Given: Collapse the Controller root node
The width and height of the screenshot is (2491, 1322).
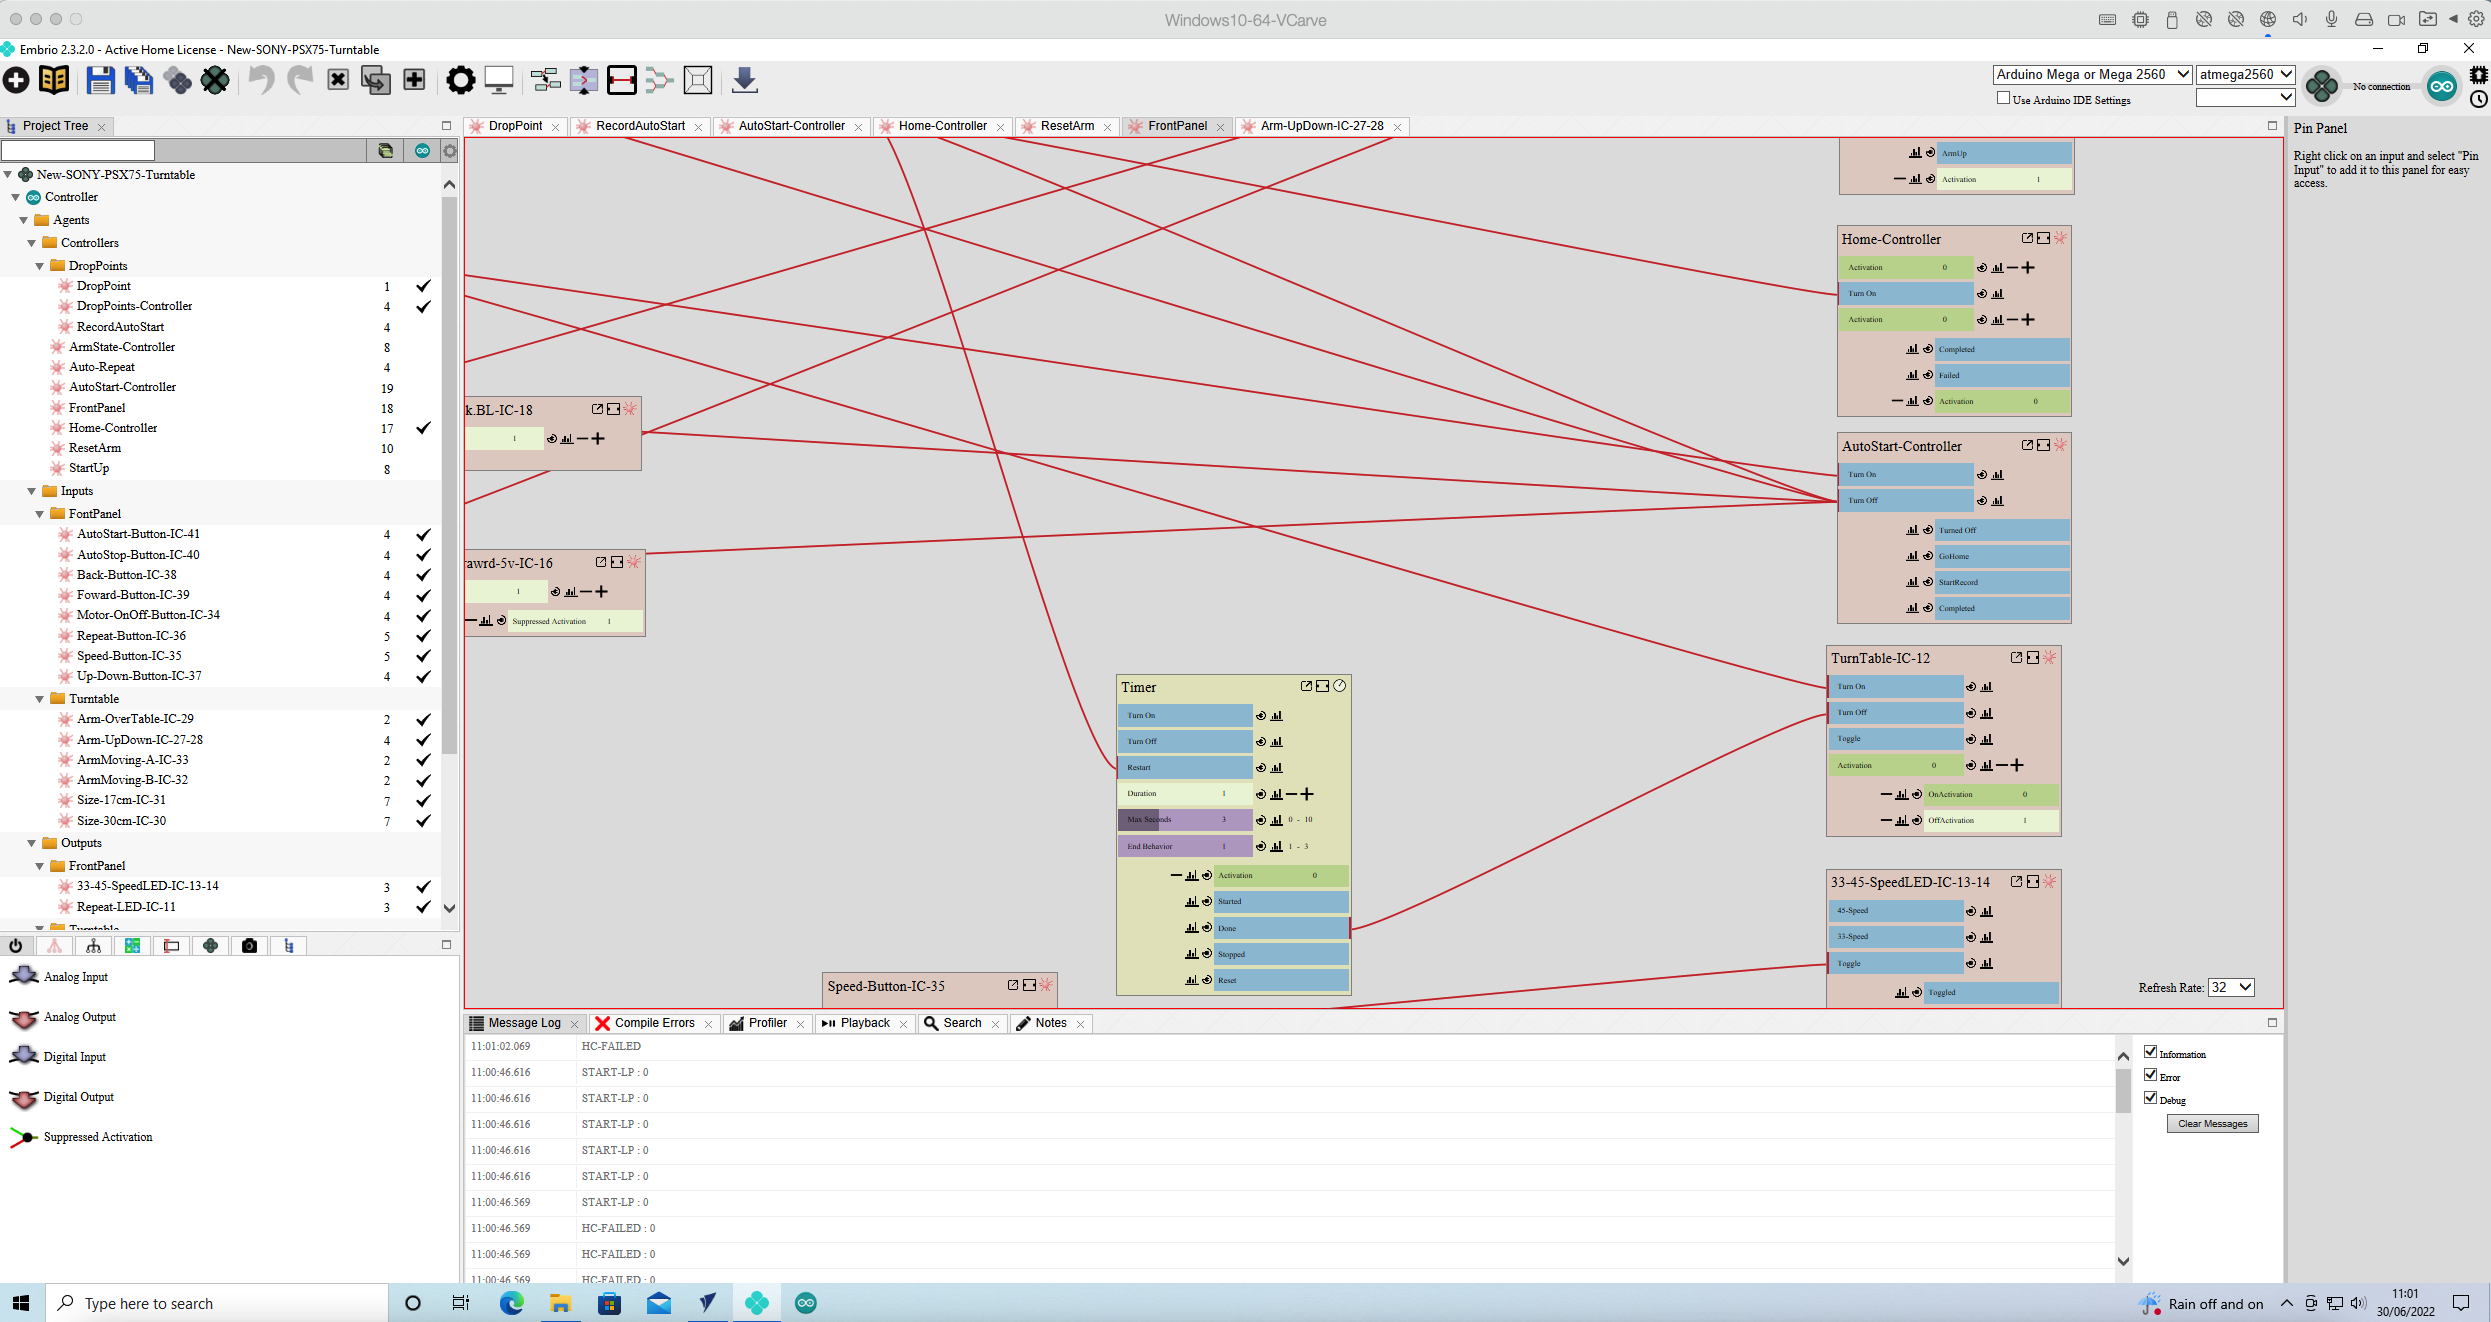Looking at the screenshot, I should coord(16,197).
